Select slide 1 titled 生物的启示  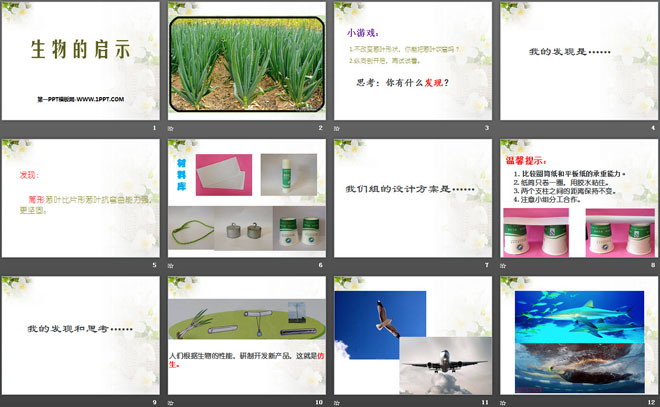tap(80, 61)
